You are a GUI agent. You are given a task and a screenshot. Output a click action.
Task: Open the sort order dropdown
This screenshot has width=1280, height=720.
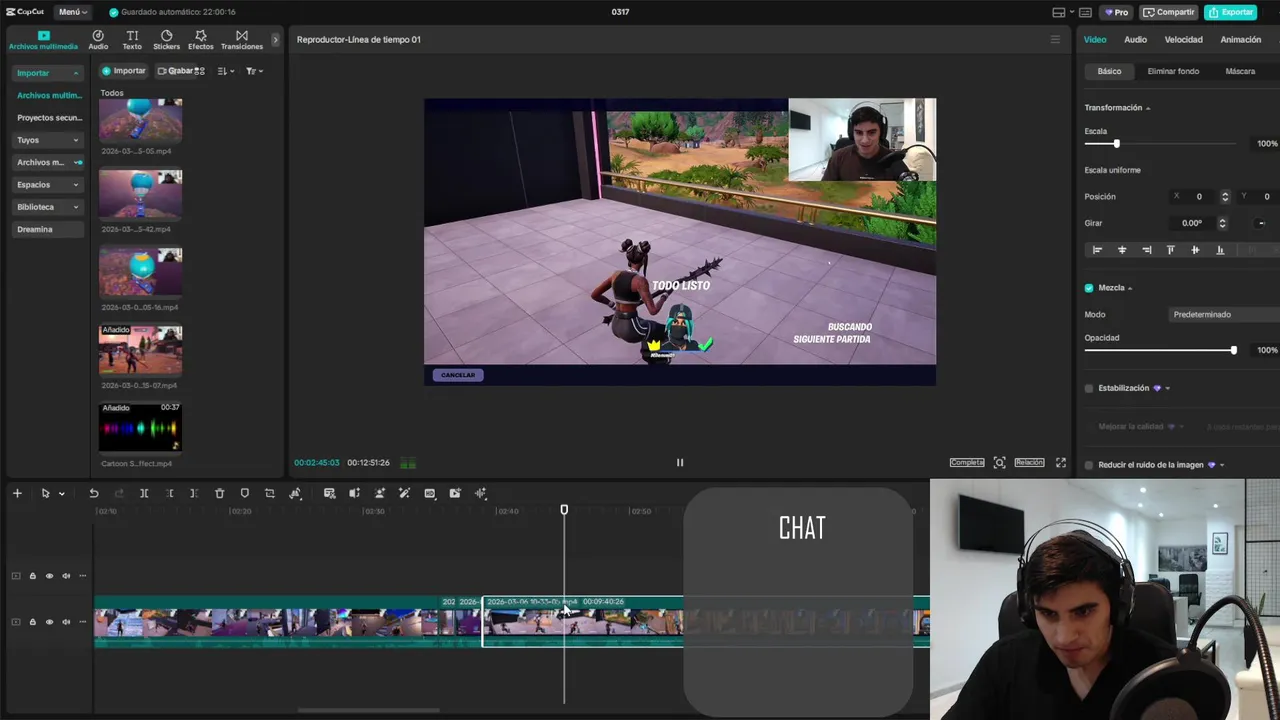click(226, 71)
